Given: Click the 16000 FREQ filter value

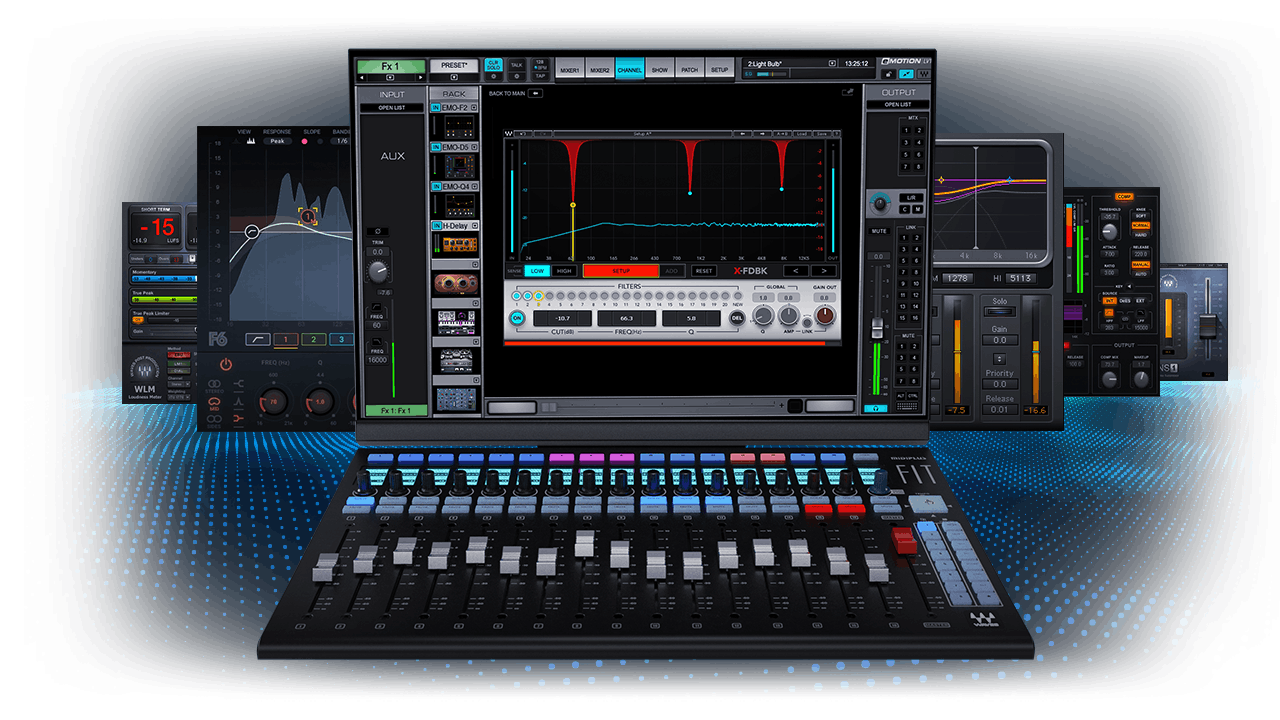Looking at the screenshot, I should (x=377, y=360).
